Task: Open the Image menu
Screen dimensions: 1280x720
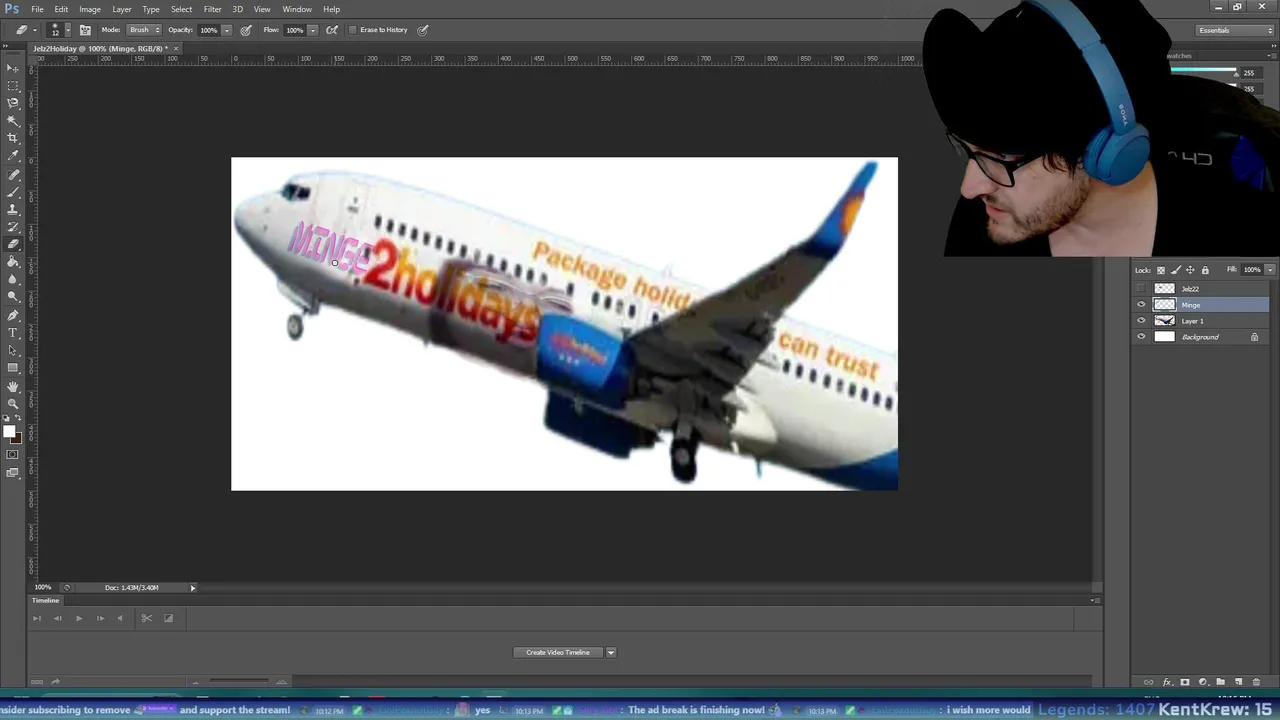Action: (90, 9)
